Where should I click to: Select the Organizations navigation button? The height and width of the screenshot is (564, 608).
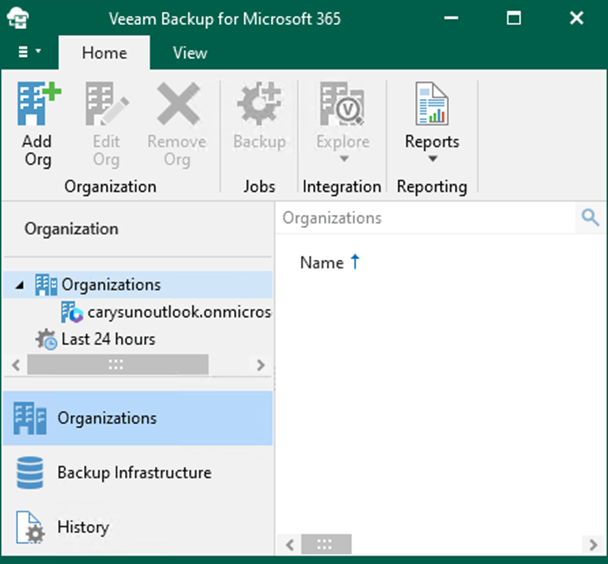[107, 418]
